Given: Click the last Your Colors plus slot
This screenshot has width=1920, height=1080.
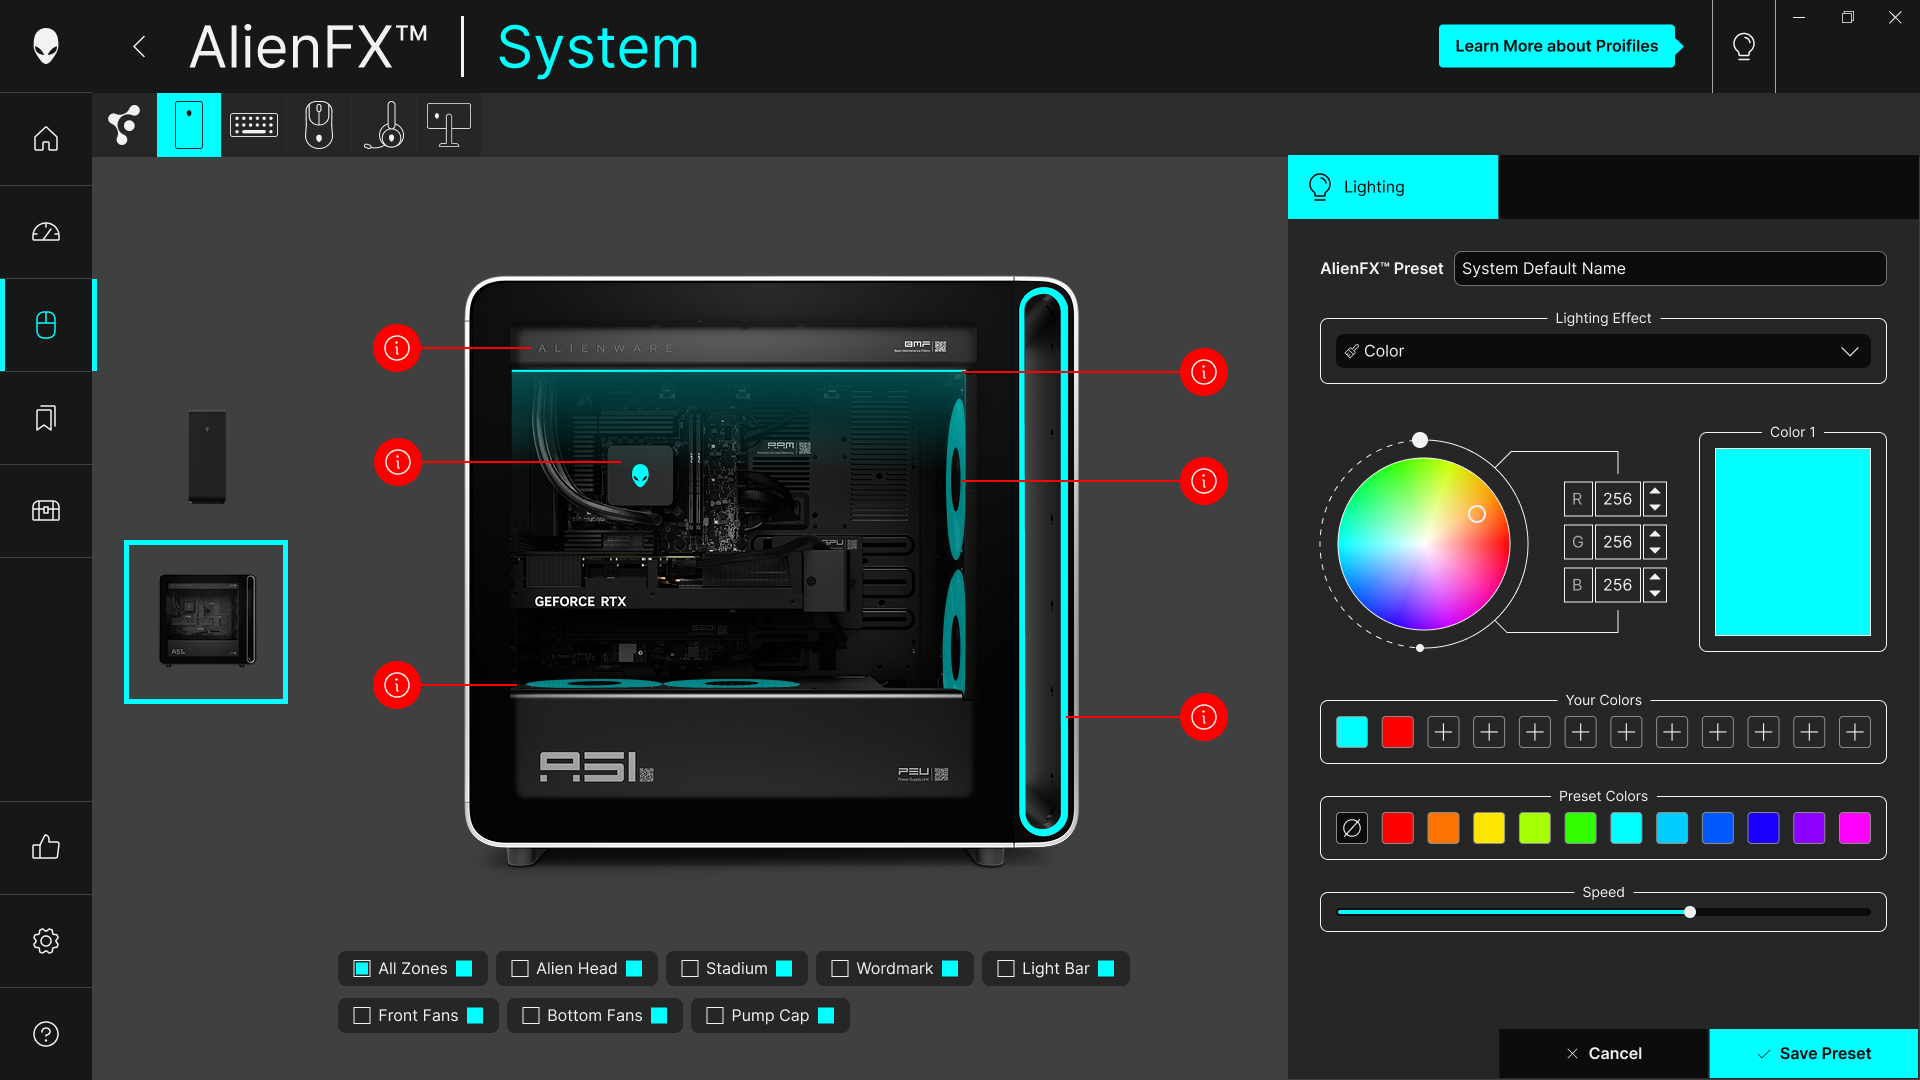Looking at the screenshot, I should (x=1855, y=732).
